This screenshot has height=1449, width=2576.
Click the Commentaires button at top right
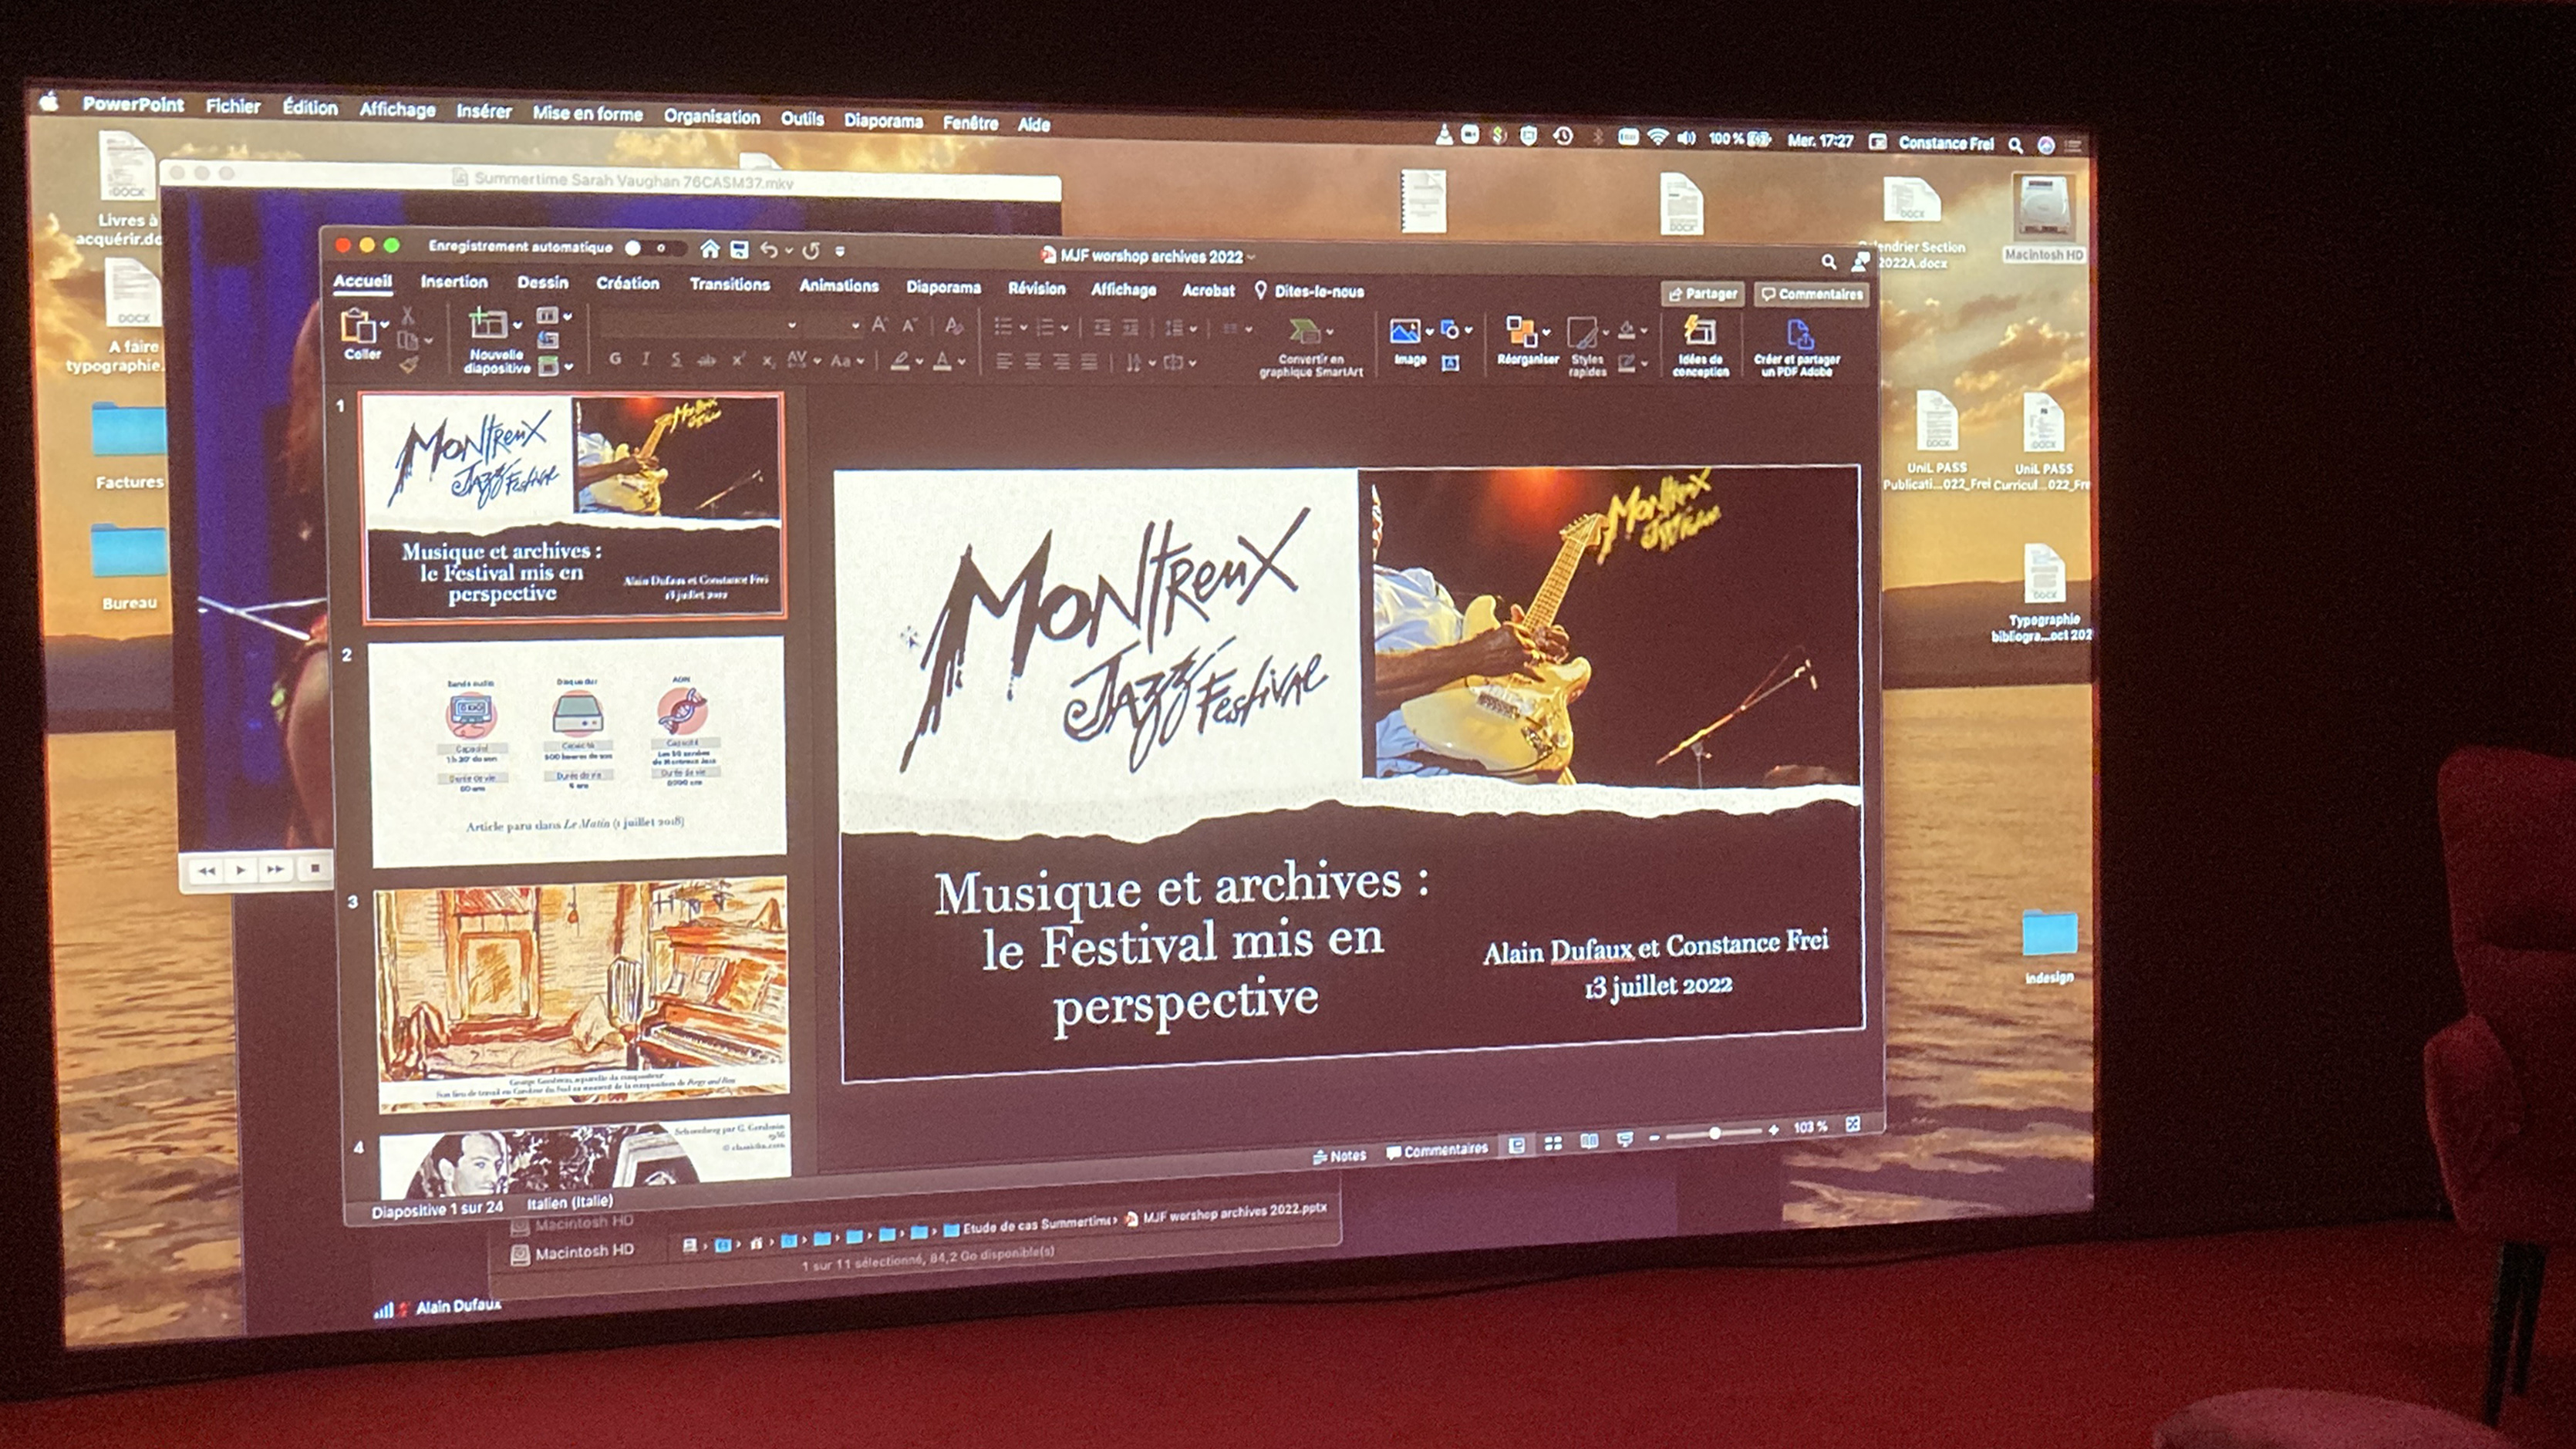tap(1811, 294)
